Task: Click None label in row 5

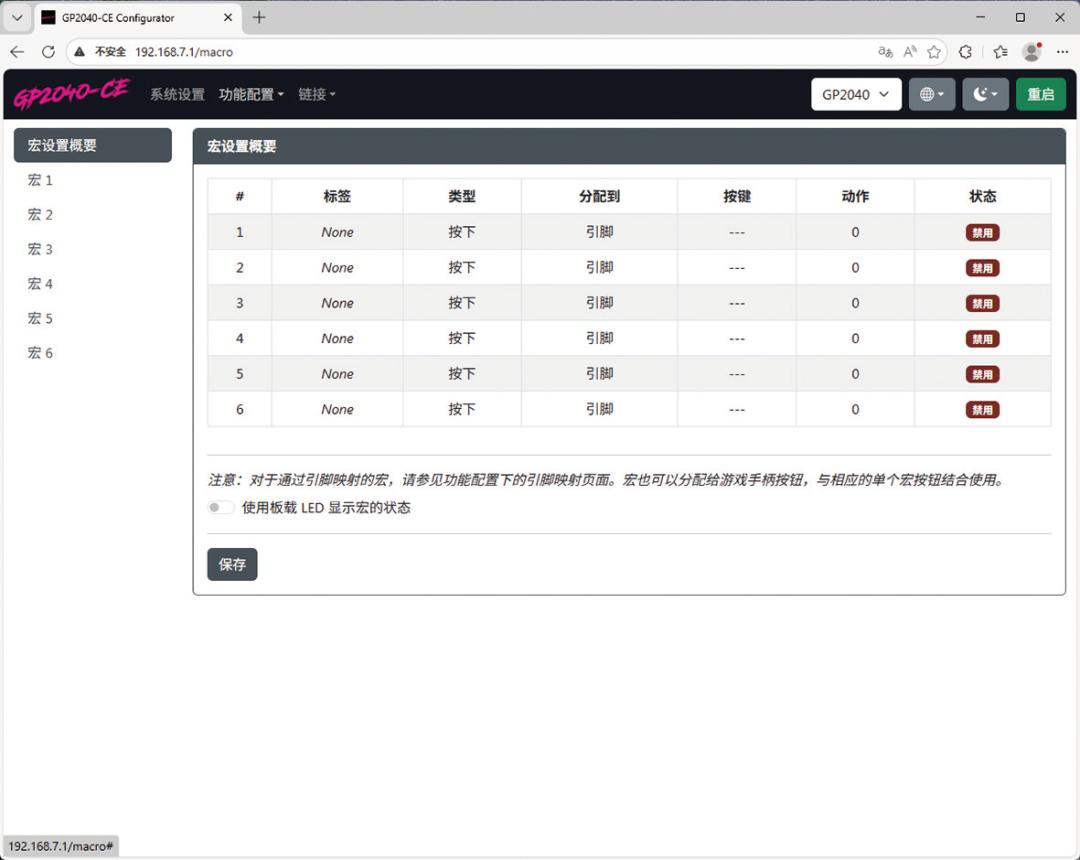Action: point(338,374)
